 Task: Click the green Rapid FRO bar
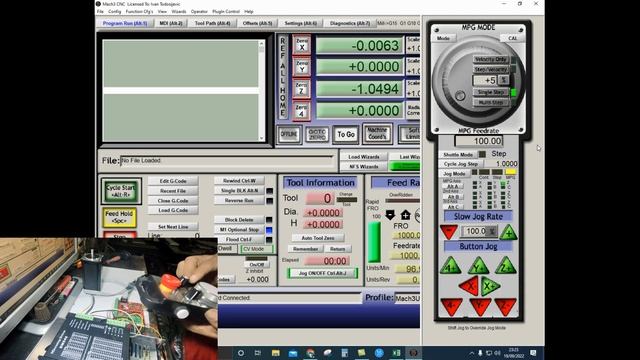374,242
